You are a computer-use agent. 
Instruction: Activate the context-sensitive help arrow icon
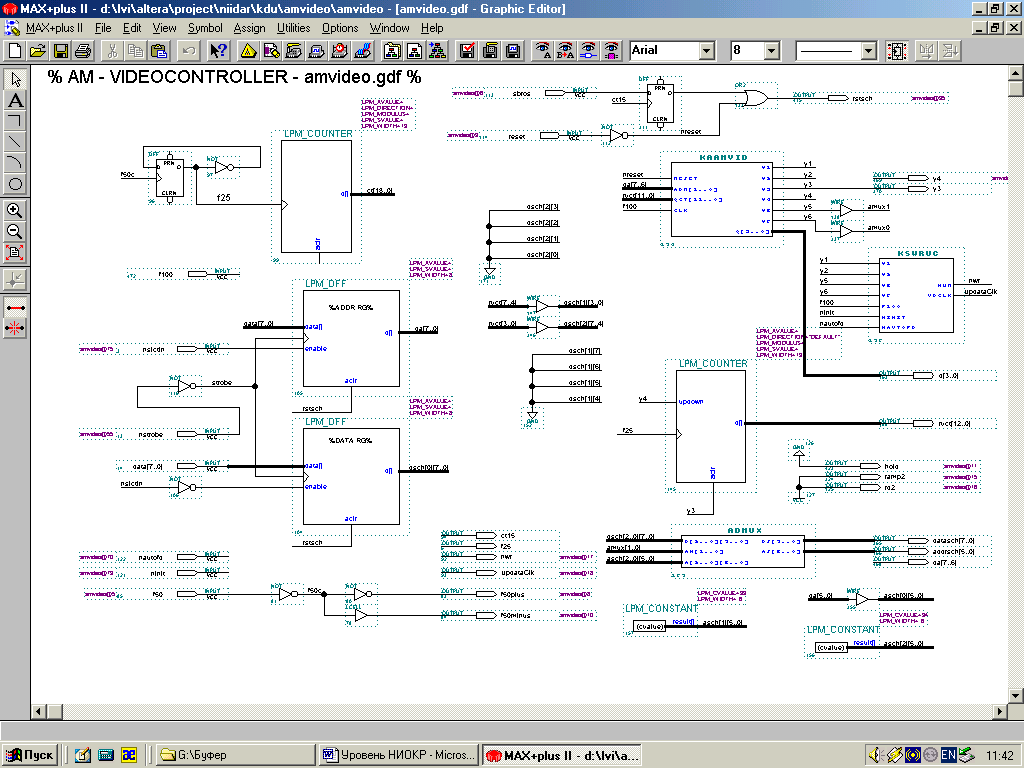[218, 50]
